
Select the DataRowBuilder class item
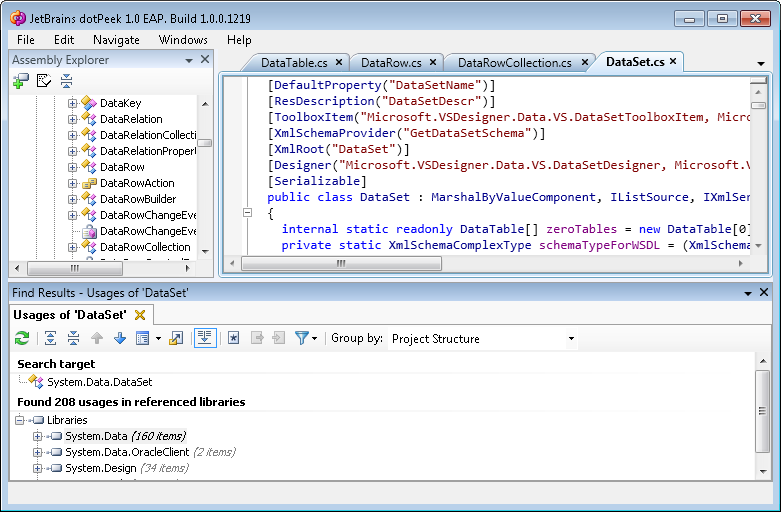coord(138,199)
